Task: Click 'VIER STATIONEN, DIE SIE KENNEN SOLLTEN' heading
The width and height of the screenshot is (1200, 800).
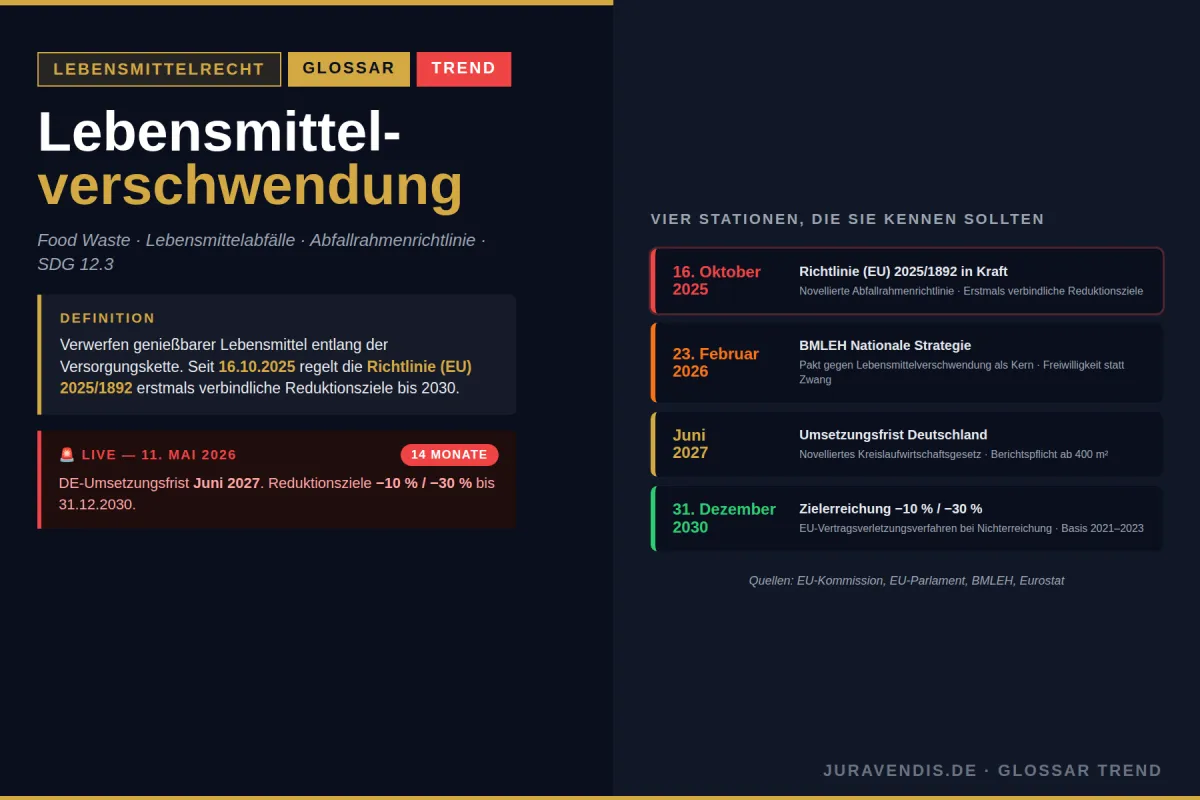Action: pyautogui.click(x=847, y=219)
